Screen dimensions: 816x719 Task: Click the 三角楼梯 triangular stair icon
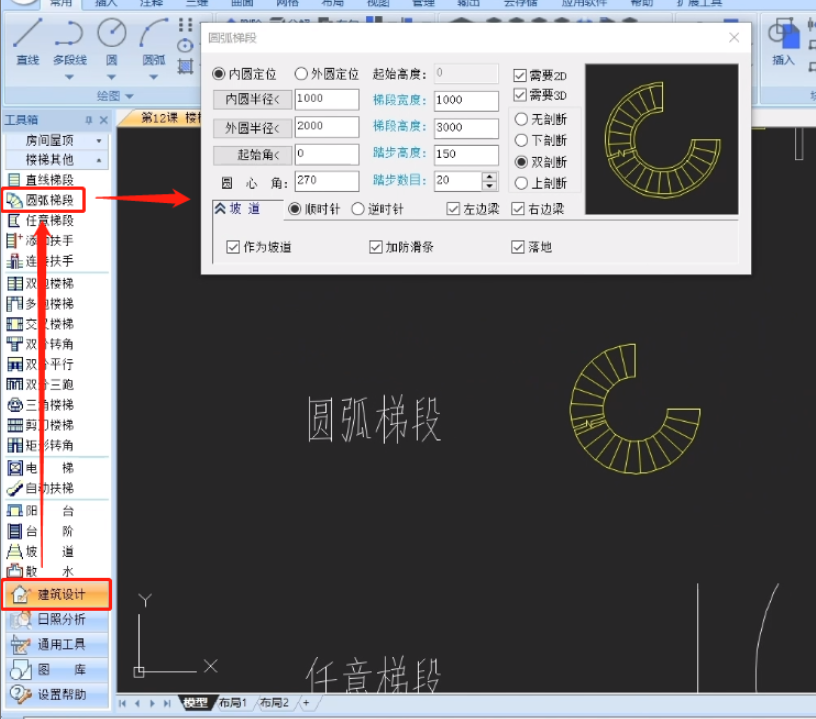[x=15, y=405]
